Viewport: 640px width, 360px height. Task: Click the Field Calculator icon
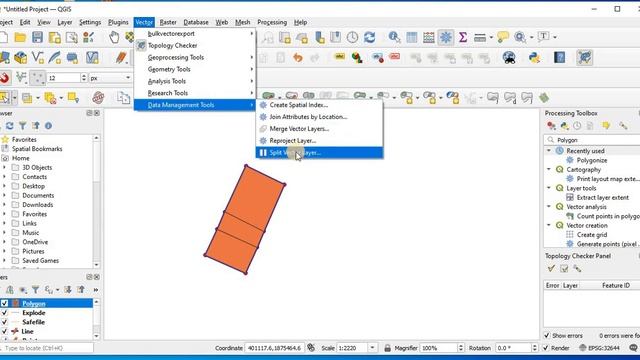(429, 38)
